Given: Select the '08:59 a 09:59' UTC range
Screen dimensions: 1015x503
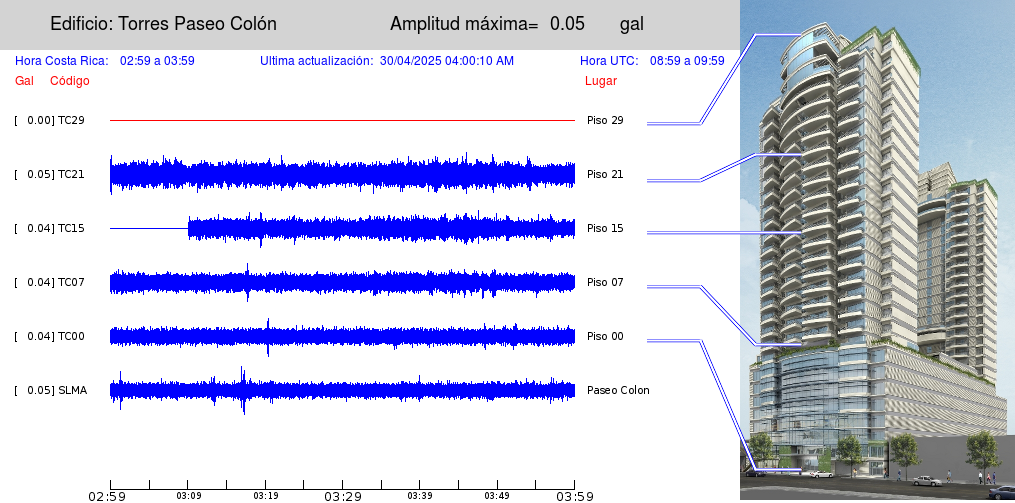Looking at the screenshot, I should tap(687, 61).
